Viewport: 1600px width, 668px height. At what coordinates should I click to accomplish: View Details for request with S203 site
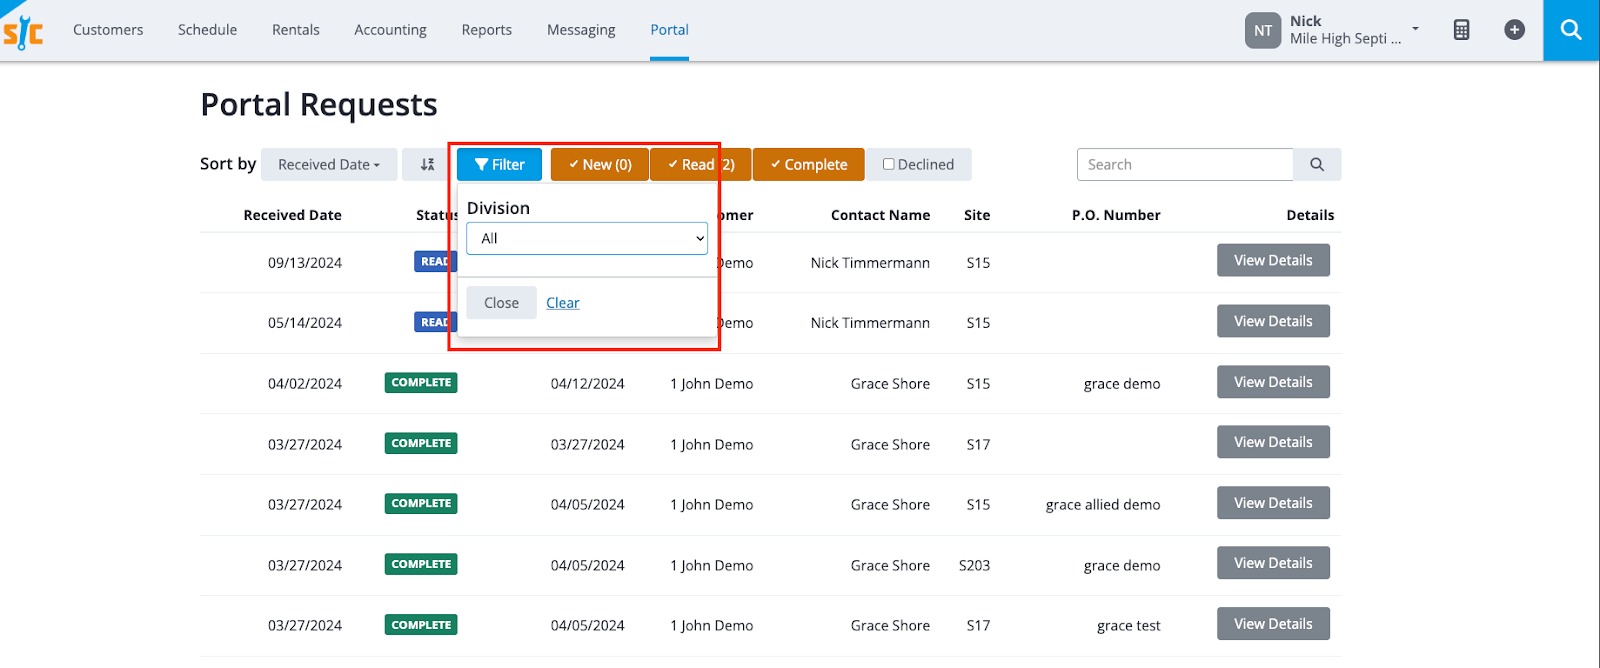click(x=1273, y=563)
